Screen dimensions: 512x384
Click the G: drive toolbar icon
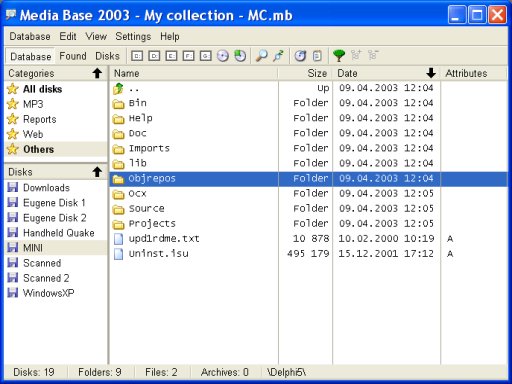[206, 56]
